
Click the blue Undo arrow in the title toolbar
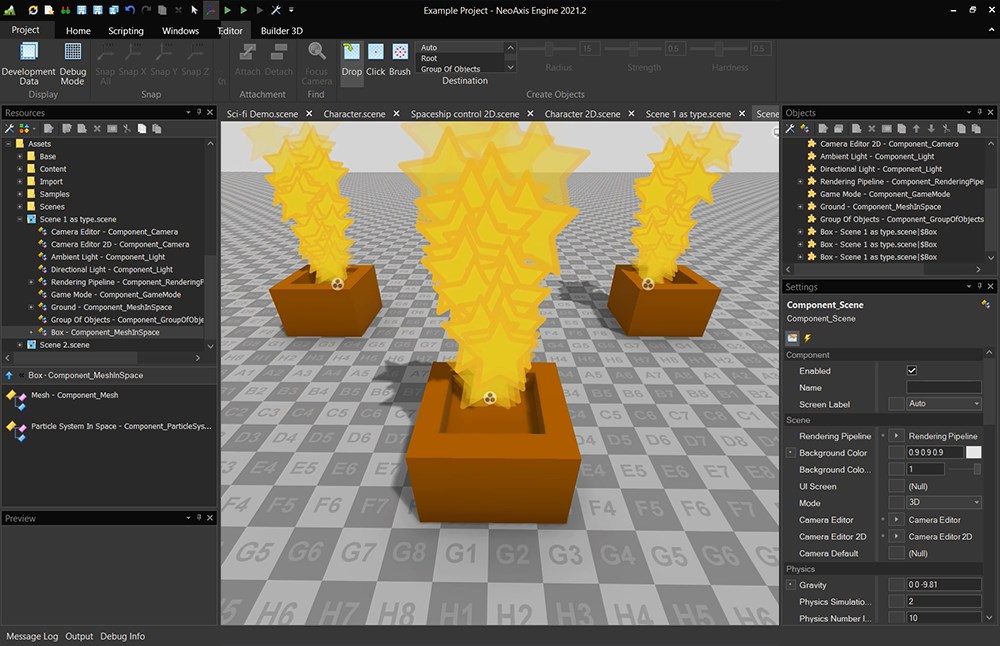[130, 10]
